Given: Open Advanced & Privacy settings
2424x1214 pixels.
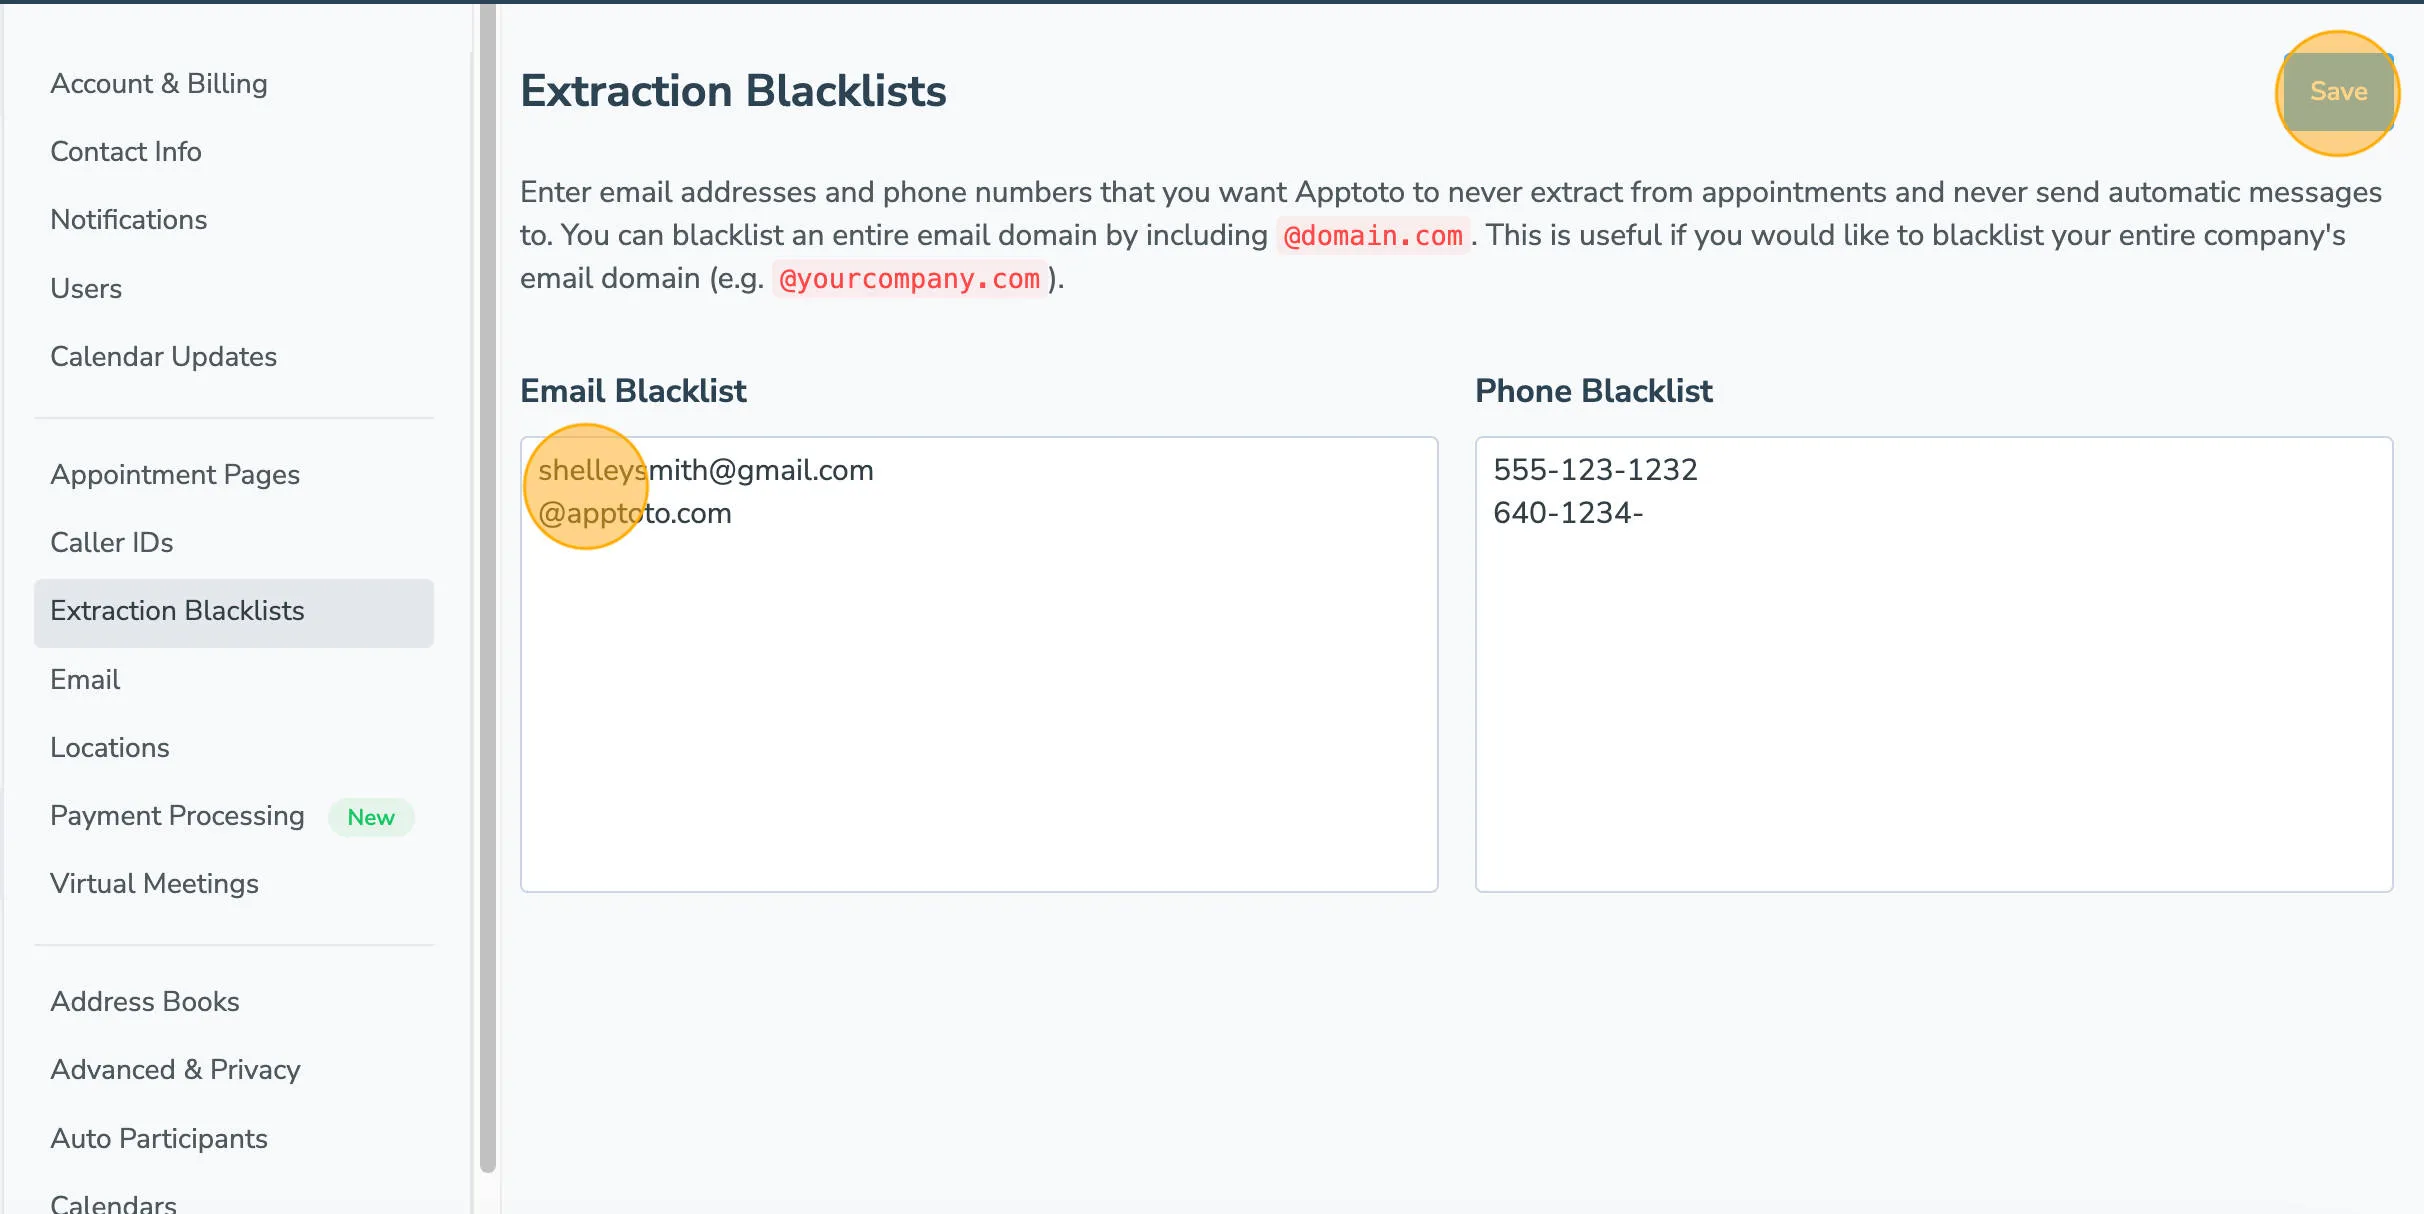Looking at the screenshot, I should point(176,1069).
